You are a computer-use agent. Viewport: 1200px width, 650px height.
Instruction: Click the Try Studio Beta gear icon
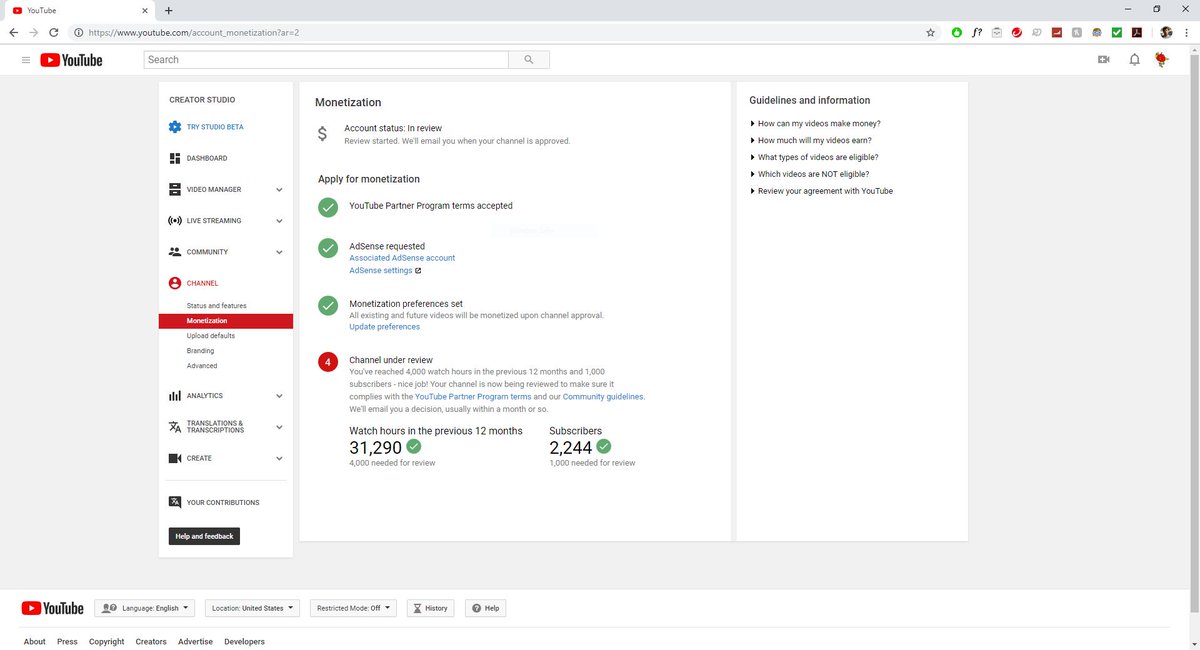pyautogui.click(x=175, y=127)
